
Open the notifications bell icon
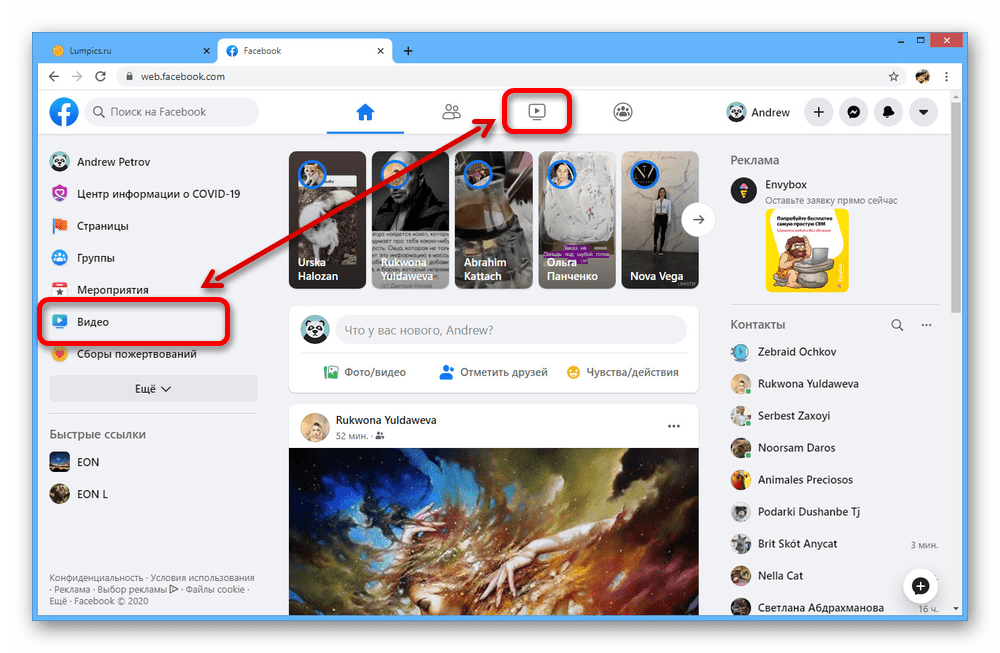point(888,113)
